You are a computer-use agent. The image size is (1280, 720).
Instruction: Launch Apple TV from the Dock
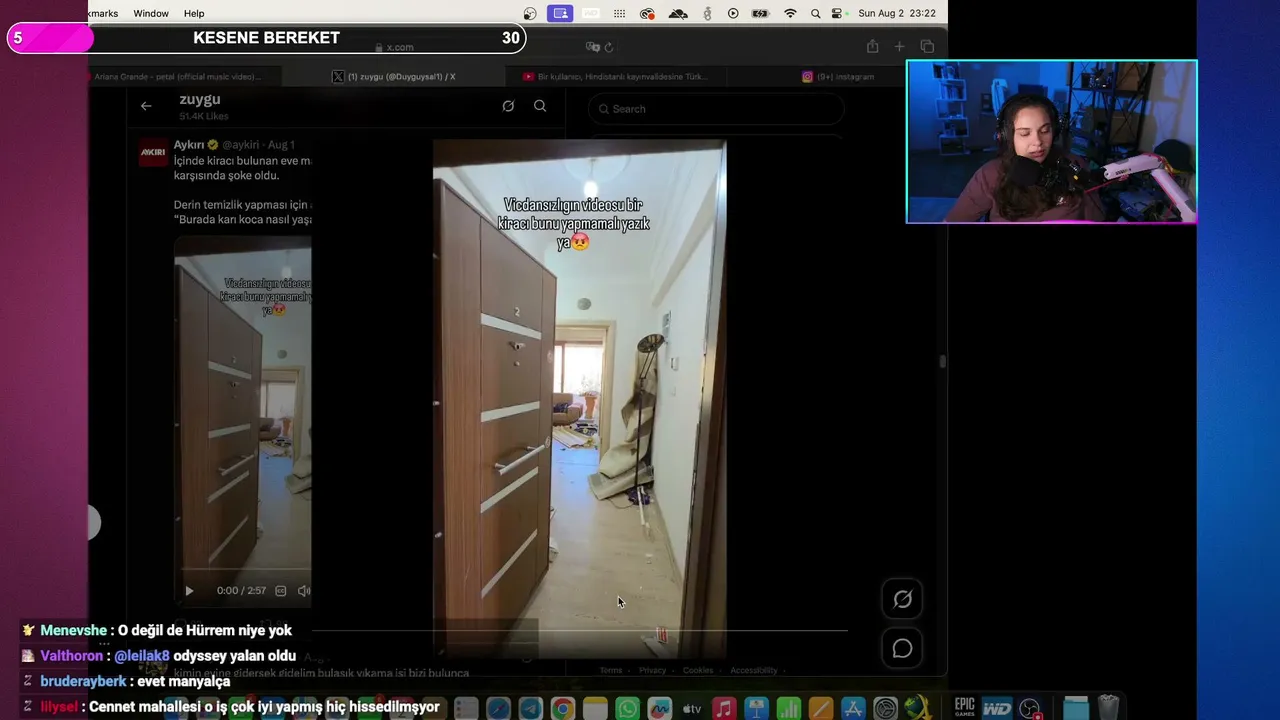pos(692,709)
